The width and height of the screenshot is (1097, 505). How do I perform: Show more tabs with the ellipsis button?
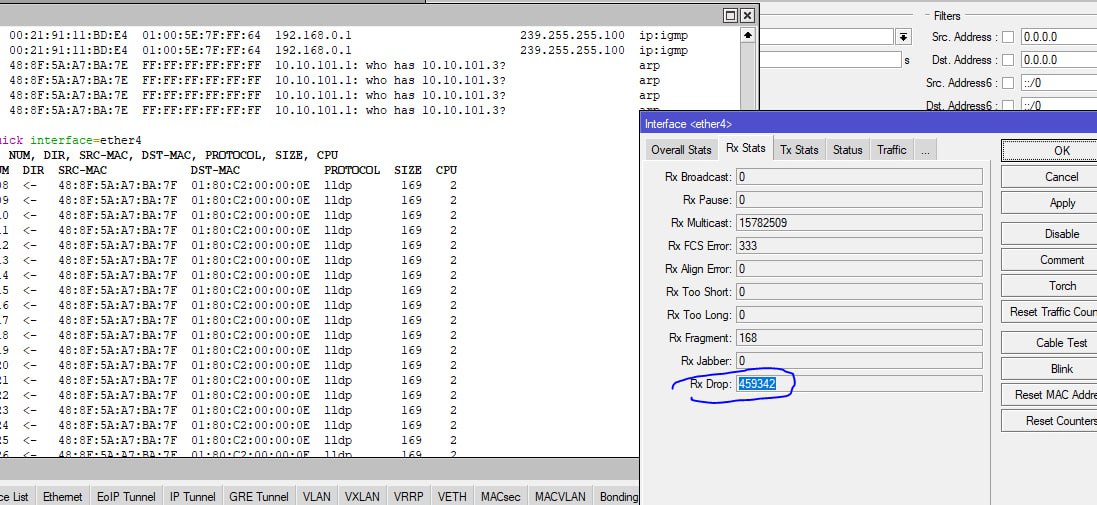coord(925,150)
